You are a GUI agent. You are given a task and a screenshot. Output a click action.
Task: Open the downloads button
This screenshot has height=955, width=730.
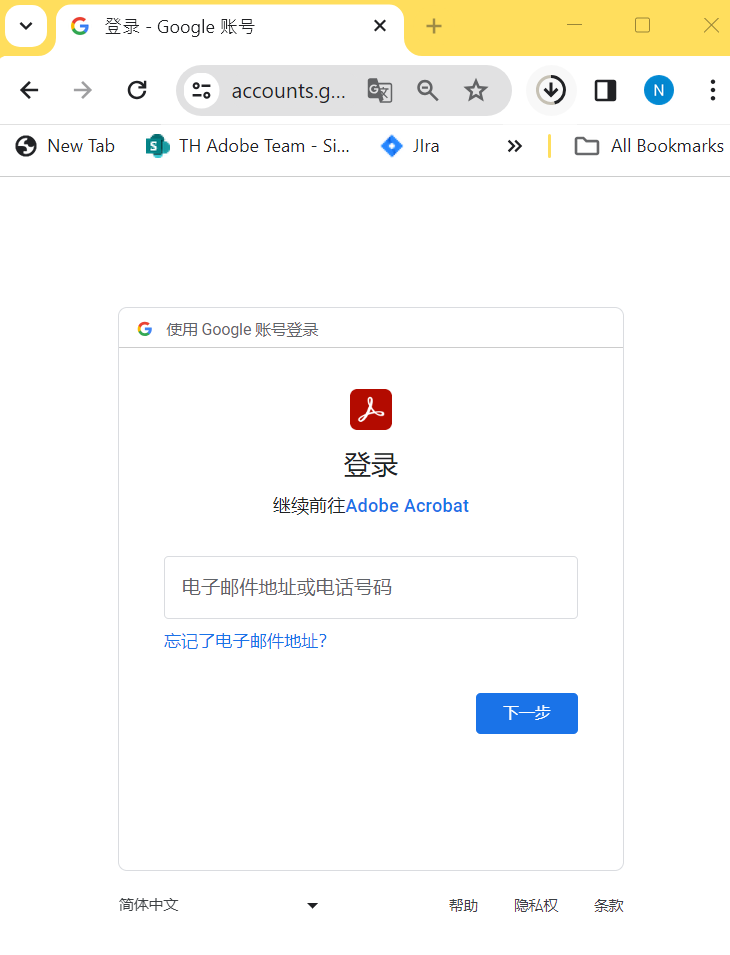tap(551, 91)
